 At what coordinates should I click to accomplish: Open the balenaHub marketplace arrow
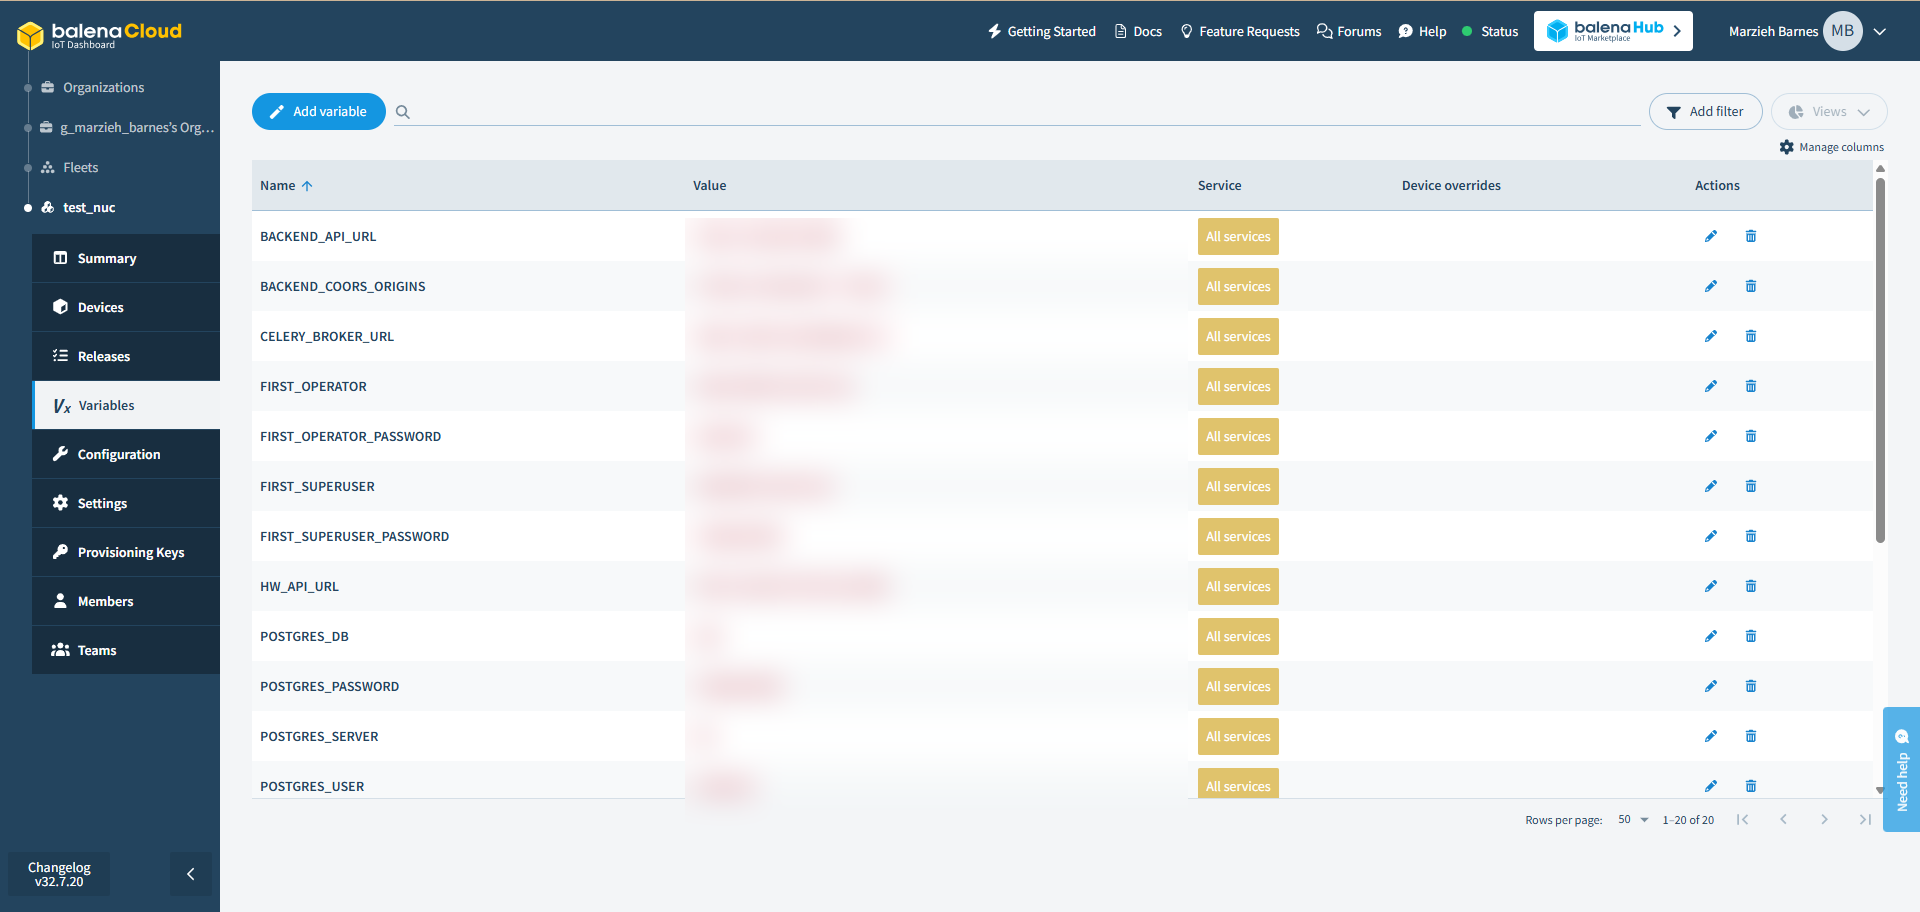(1677, 31)
